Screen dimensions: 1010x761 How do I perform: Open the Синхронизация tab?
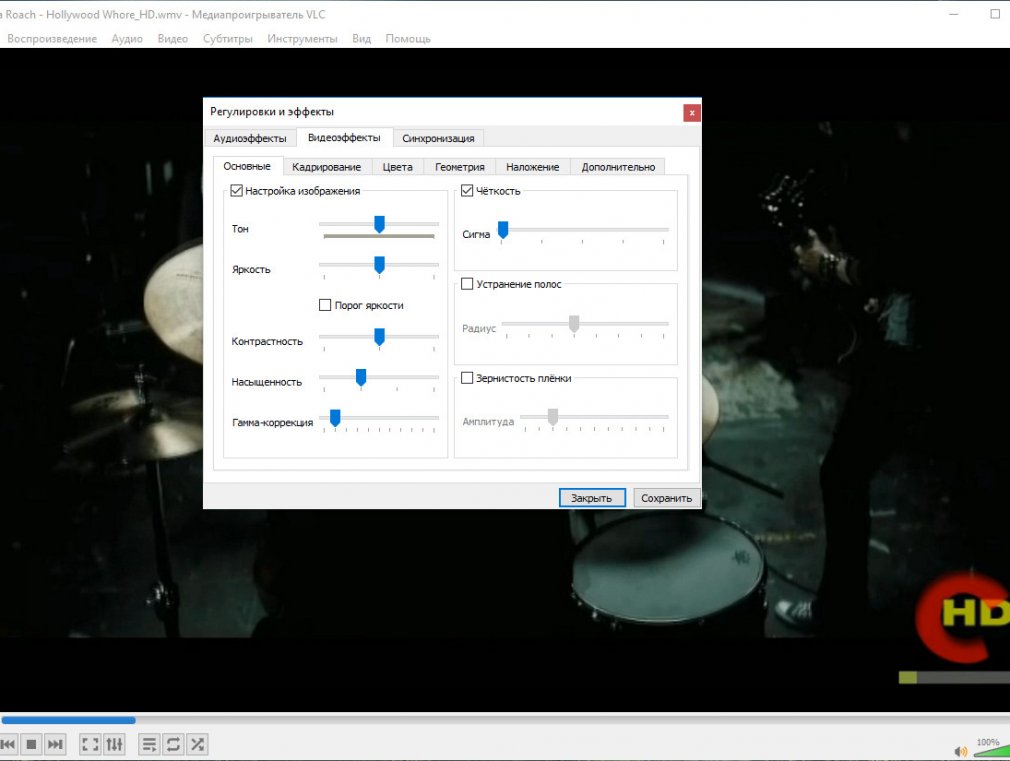point(438,138)
